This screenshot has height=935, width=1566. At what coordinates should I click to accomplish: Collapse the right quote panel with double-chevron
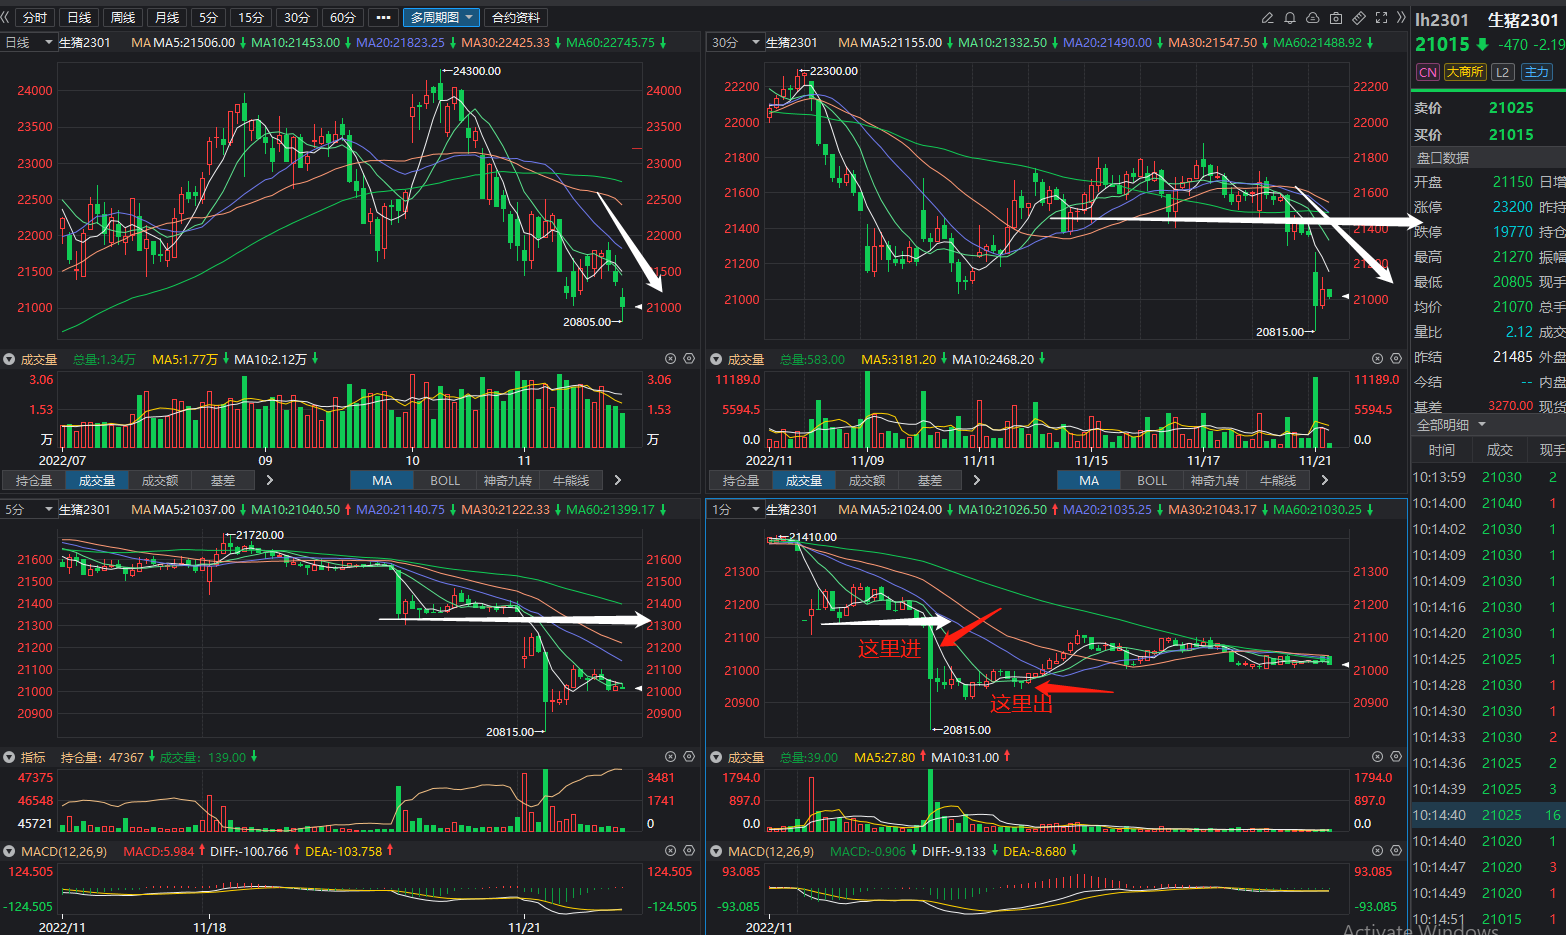point(1401,18)
